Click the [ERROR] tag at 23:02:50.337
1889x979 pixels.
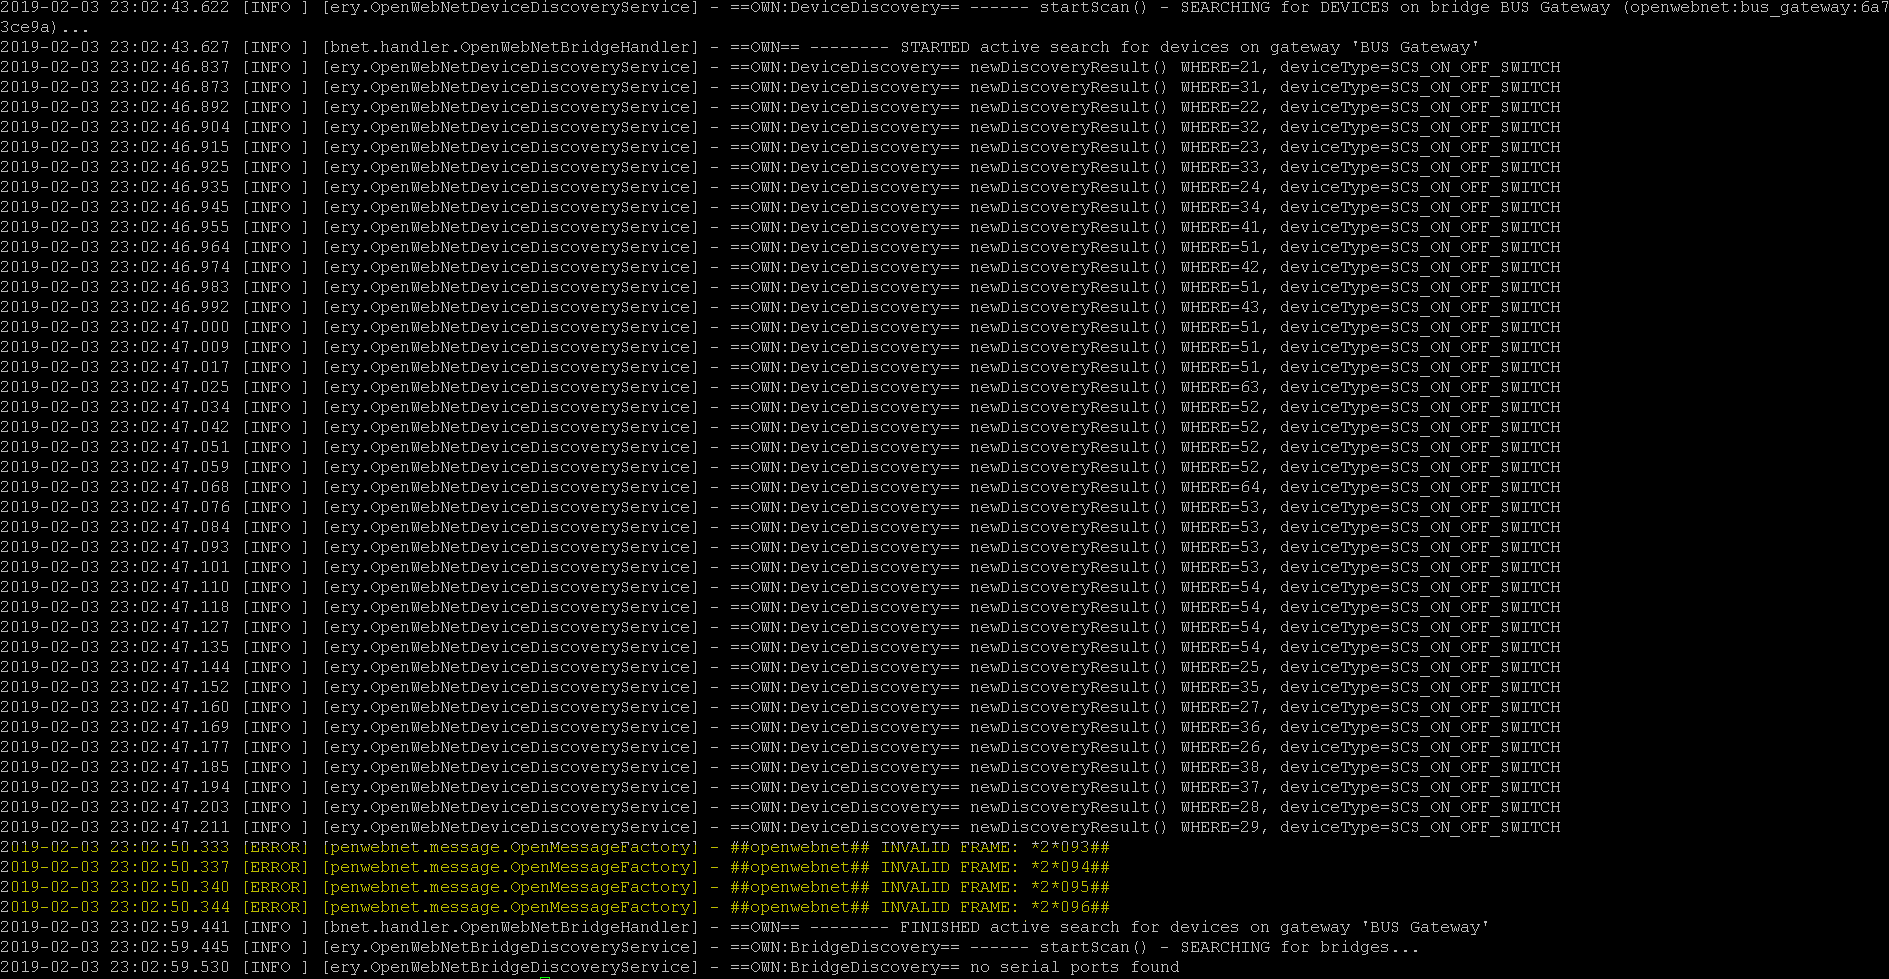click(275, 867)
